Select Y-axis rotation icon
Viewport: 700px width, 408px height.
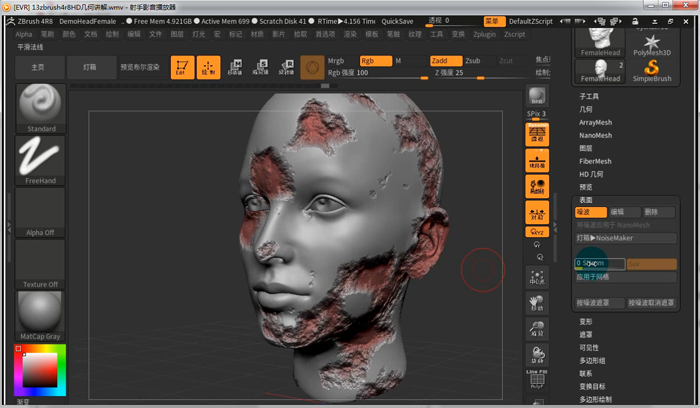(537, 245)
